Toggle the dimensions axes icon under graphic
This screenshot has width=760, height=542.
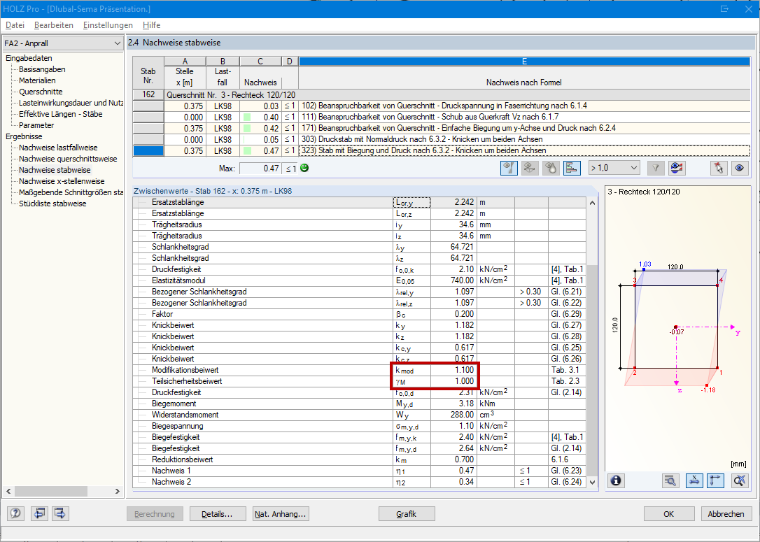pos(716,480)
